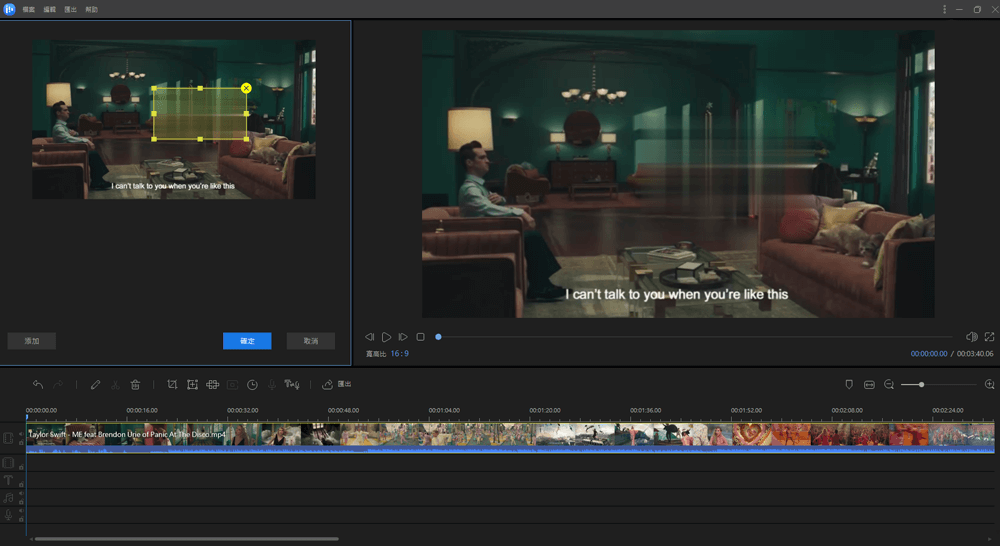This screenshot has width=1000, height=546.
Task: Click the 匯出 export toolbar button
Action: (x=336, y=385)
